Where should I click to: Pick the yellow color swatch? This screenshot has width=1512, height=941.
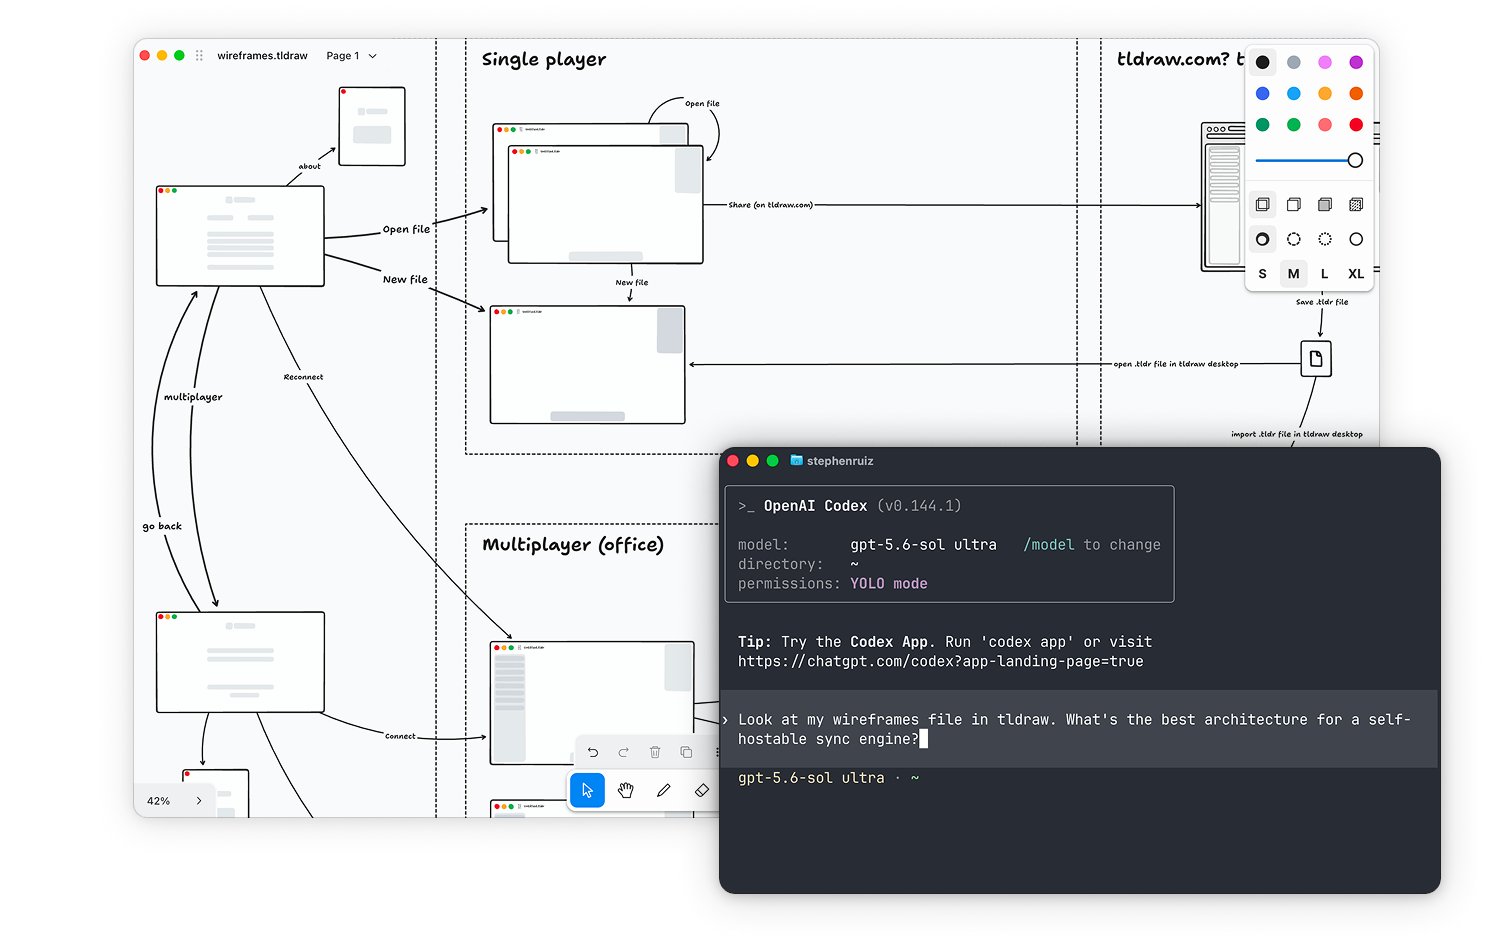click(x=1325, y=93)
